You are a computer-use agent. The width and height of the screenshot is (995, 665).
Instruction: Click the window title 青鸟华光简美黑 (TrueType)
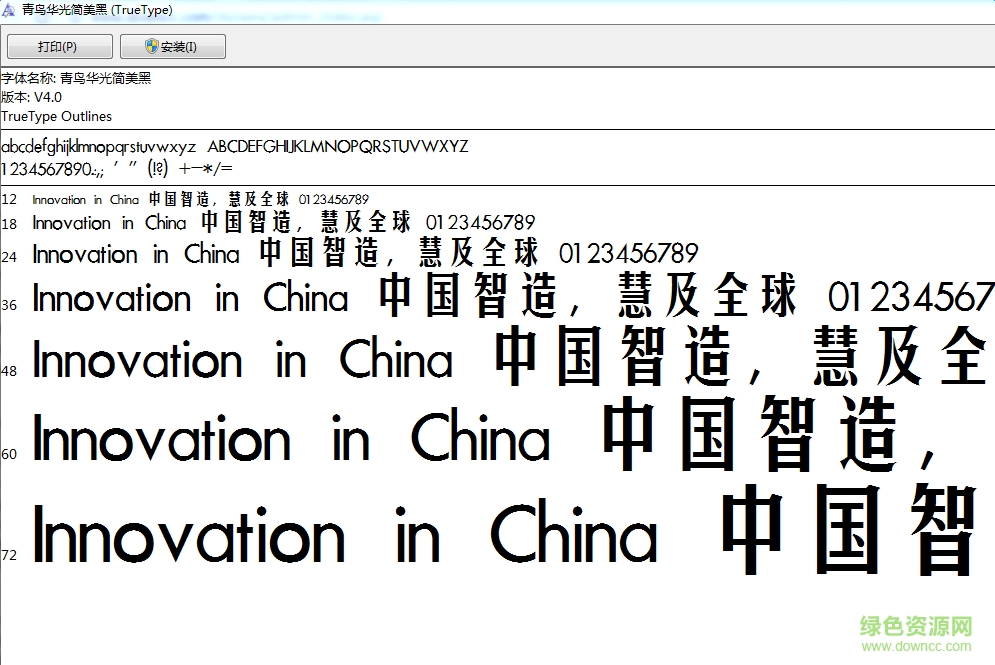(97, 10)
